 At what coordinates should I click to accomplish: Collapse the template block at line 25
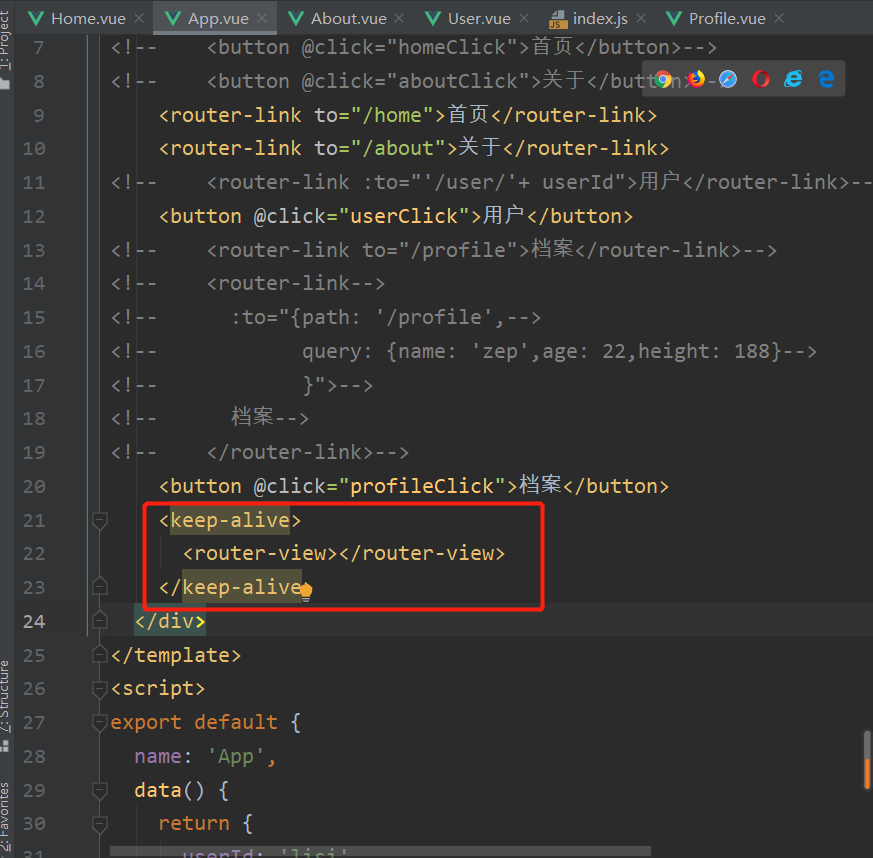(x=100, y=654)
